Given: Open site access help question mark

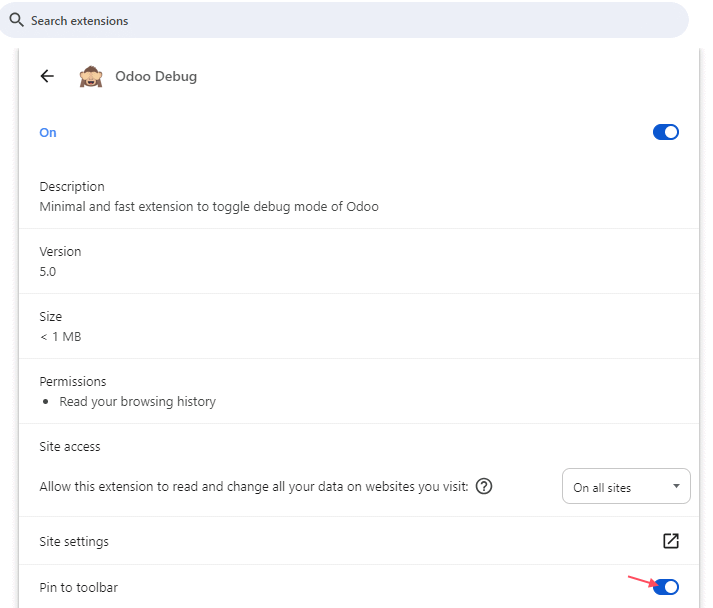Looking at the screenshot, I should coord(484,486).
